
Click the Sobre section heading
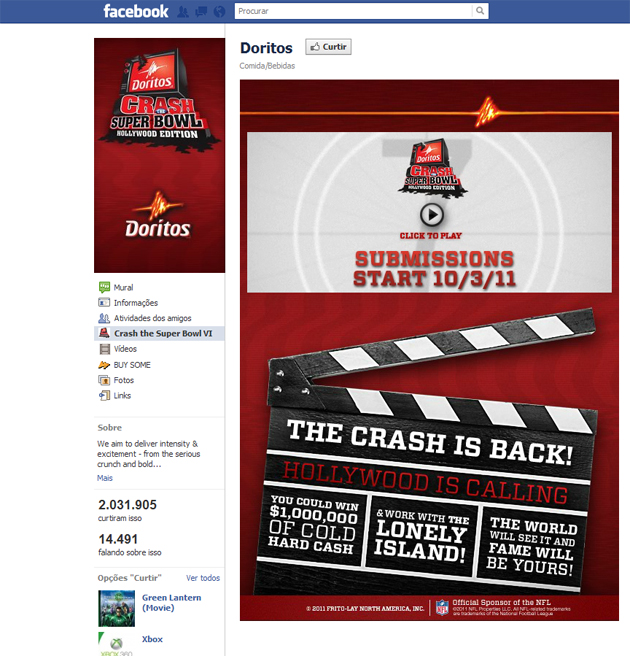tap(110, 428)
